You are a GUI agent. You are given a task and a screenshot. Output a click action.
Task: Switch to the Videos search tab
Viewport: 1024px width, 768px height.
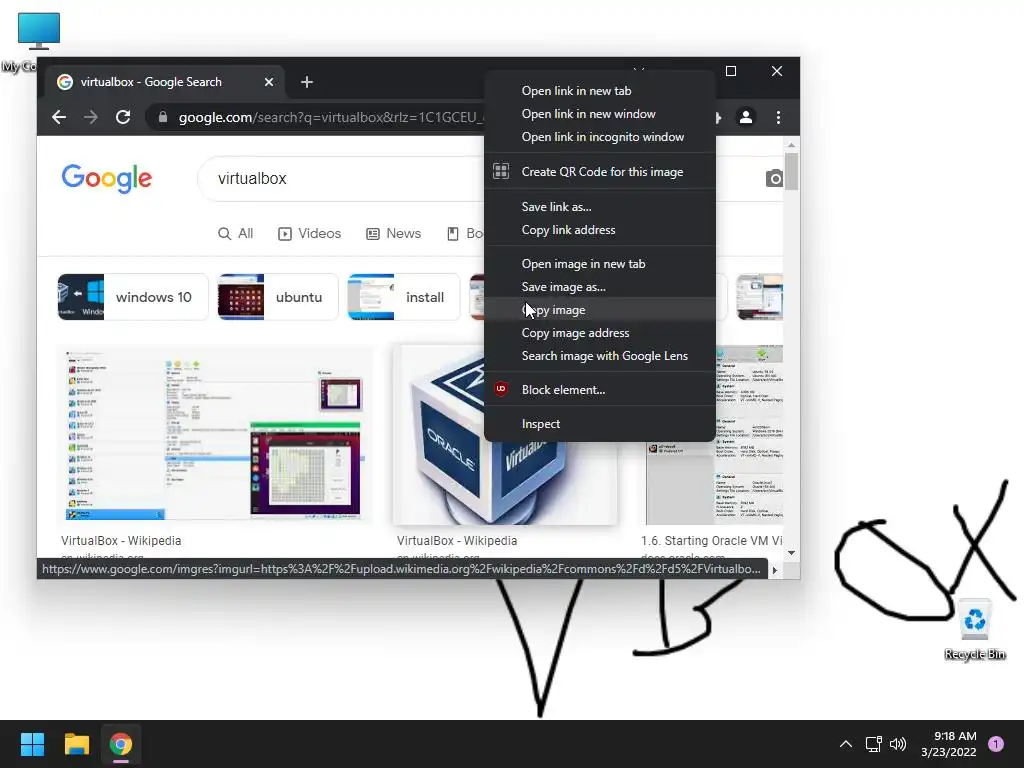[310, 234]
